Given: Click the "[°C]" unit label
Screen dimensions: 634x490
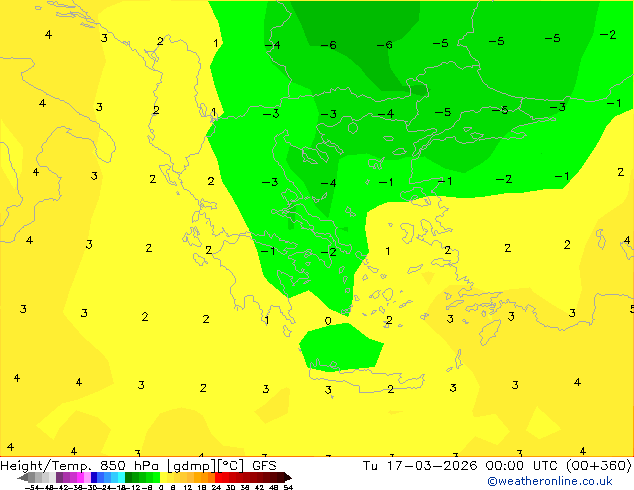Looking at the screenshot, I should click(x=231, y=466).
